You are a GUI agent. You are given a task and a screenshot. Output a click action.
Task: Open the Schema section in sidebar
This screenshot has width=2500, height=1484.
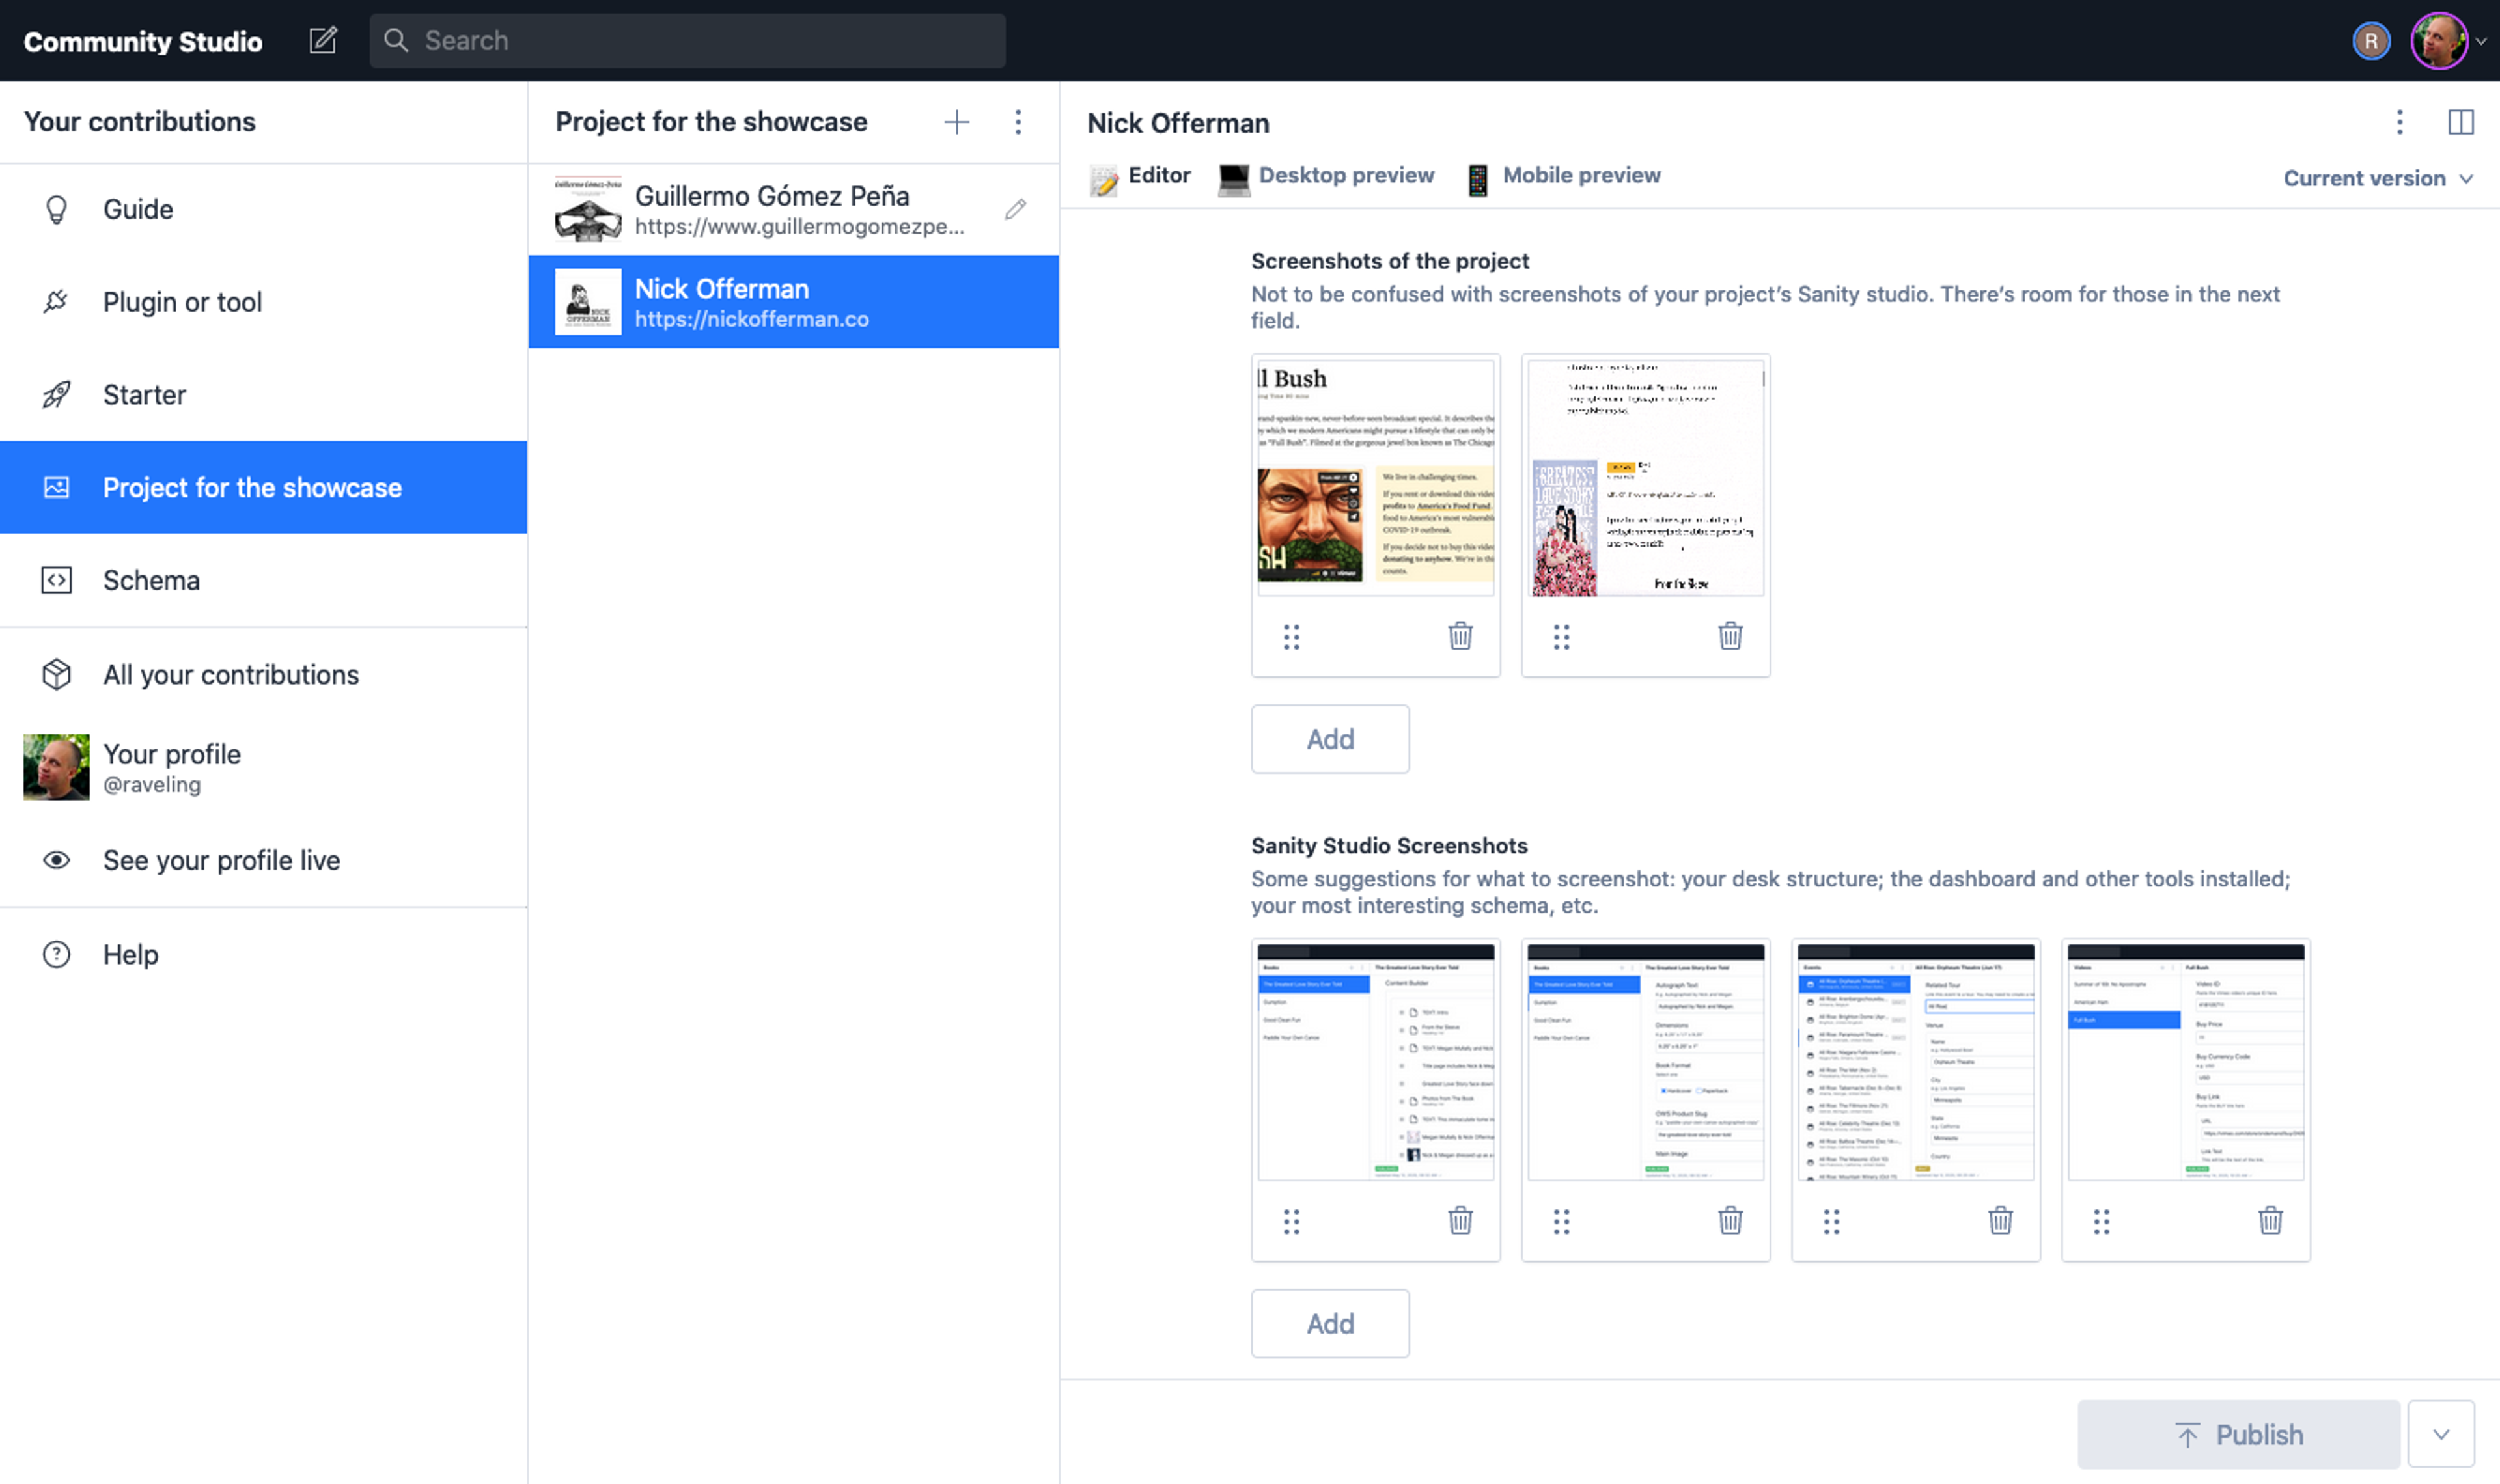click(150, 580)
